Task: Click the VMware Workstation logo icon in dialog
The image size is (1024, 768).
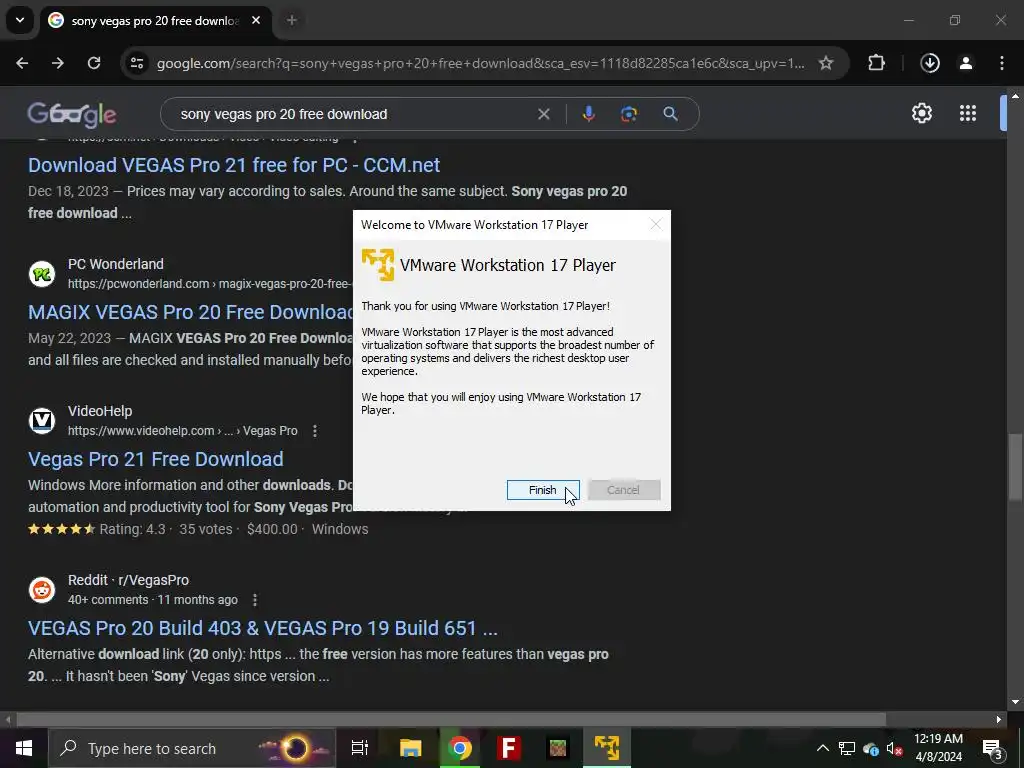Action: point(377,264)
